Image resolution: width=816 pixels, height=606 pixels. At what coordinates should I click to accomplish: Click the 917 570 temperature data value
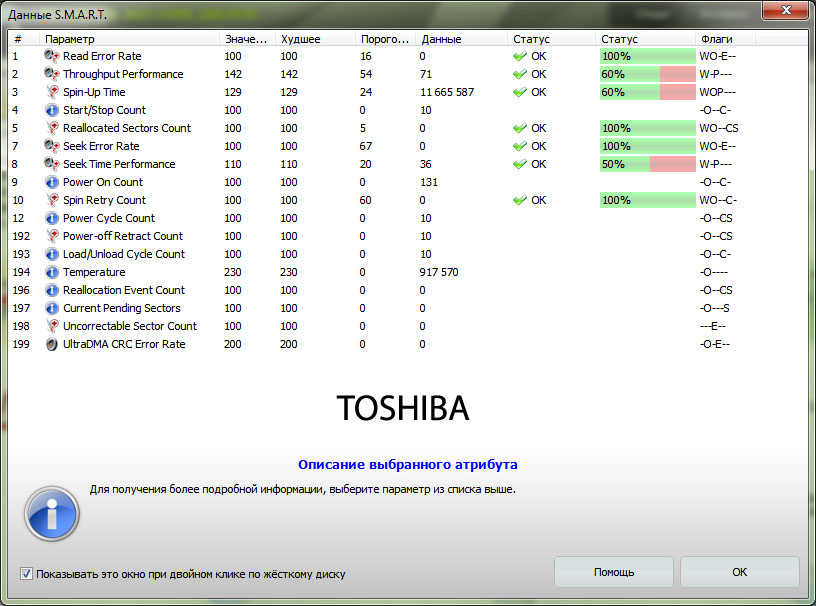[439, 272]
